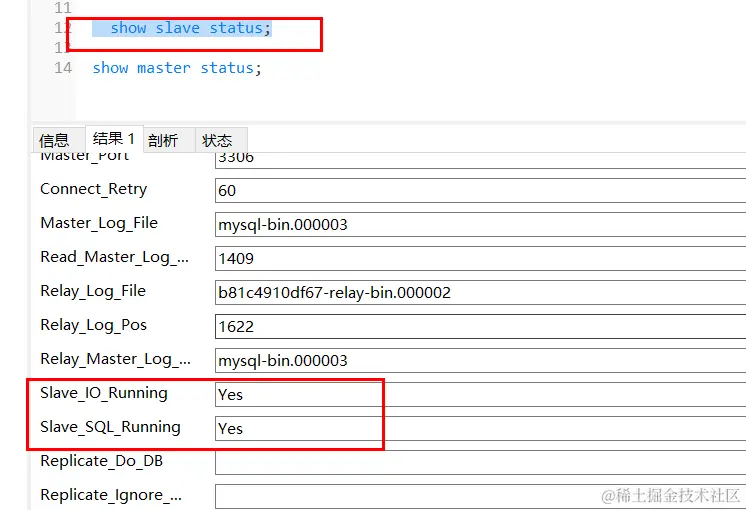The image size is (746, 510).
Task: Switch to the 状态 tab
Action: pos(221,140)
